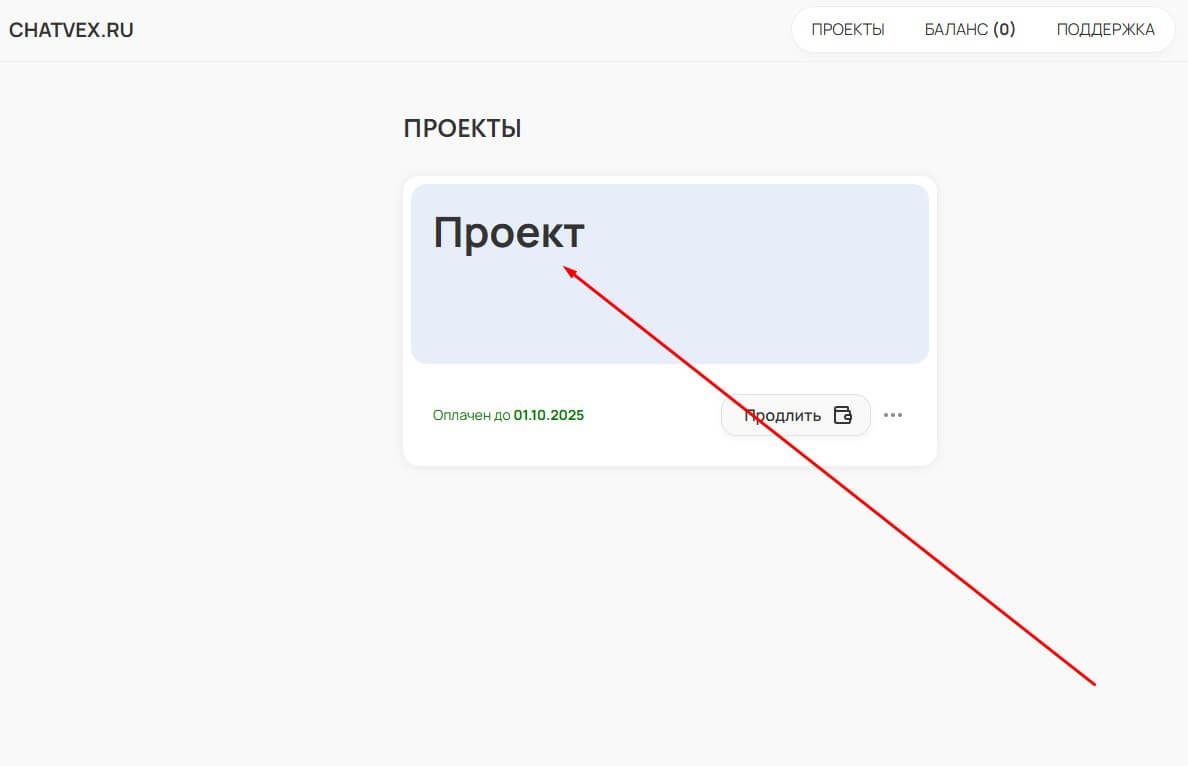Open the БАЛАНС (0) navigation item
The image size is (1188, 766).
click(x=969, y=30)
